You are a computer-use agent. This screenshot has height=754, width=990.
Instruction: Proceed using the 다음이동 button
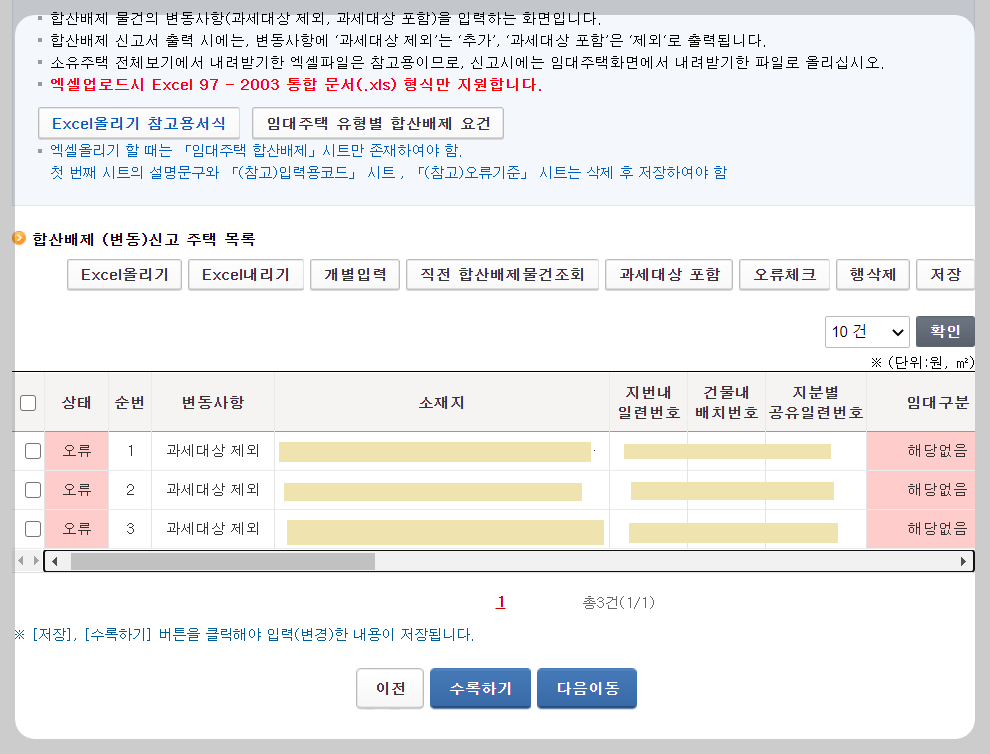(587, 688)
